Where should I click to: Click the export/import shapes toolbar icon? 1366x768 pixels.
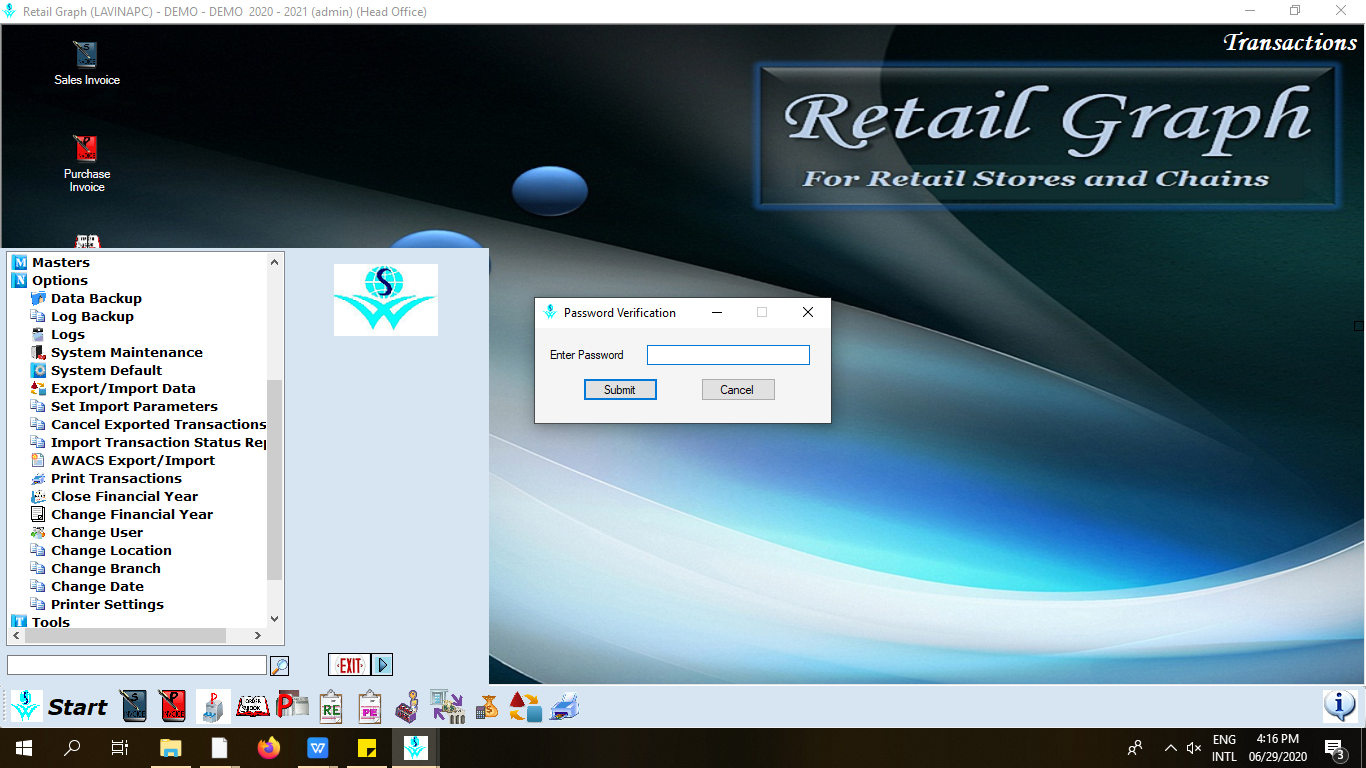(525, 707)
